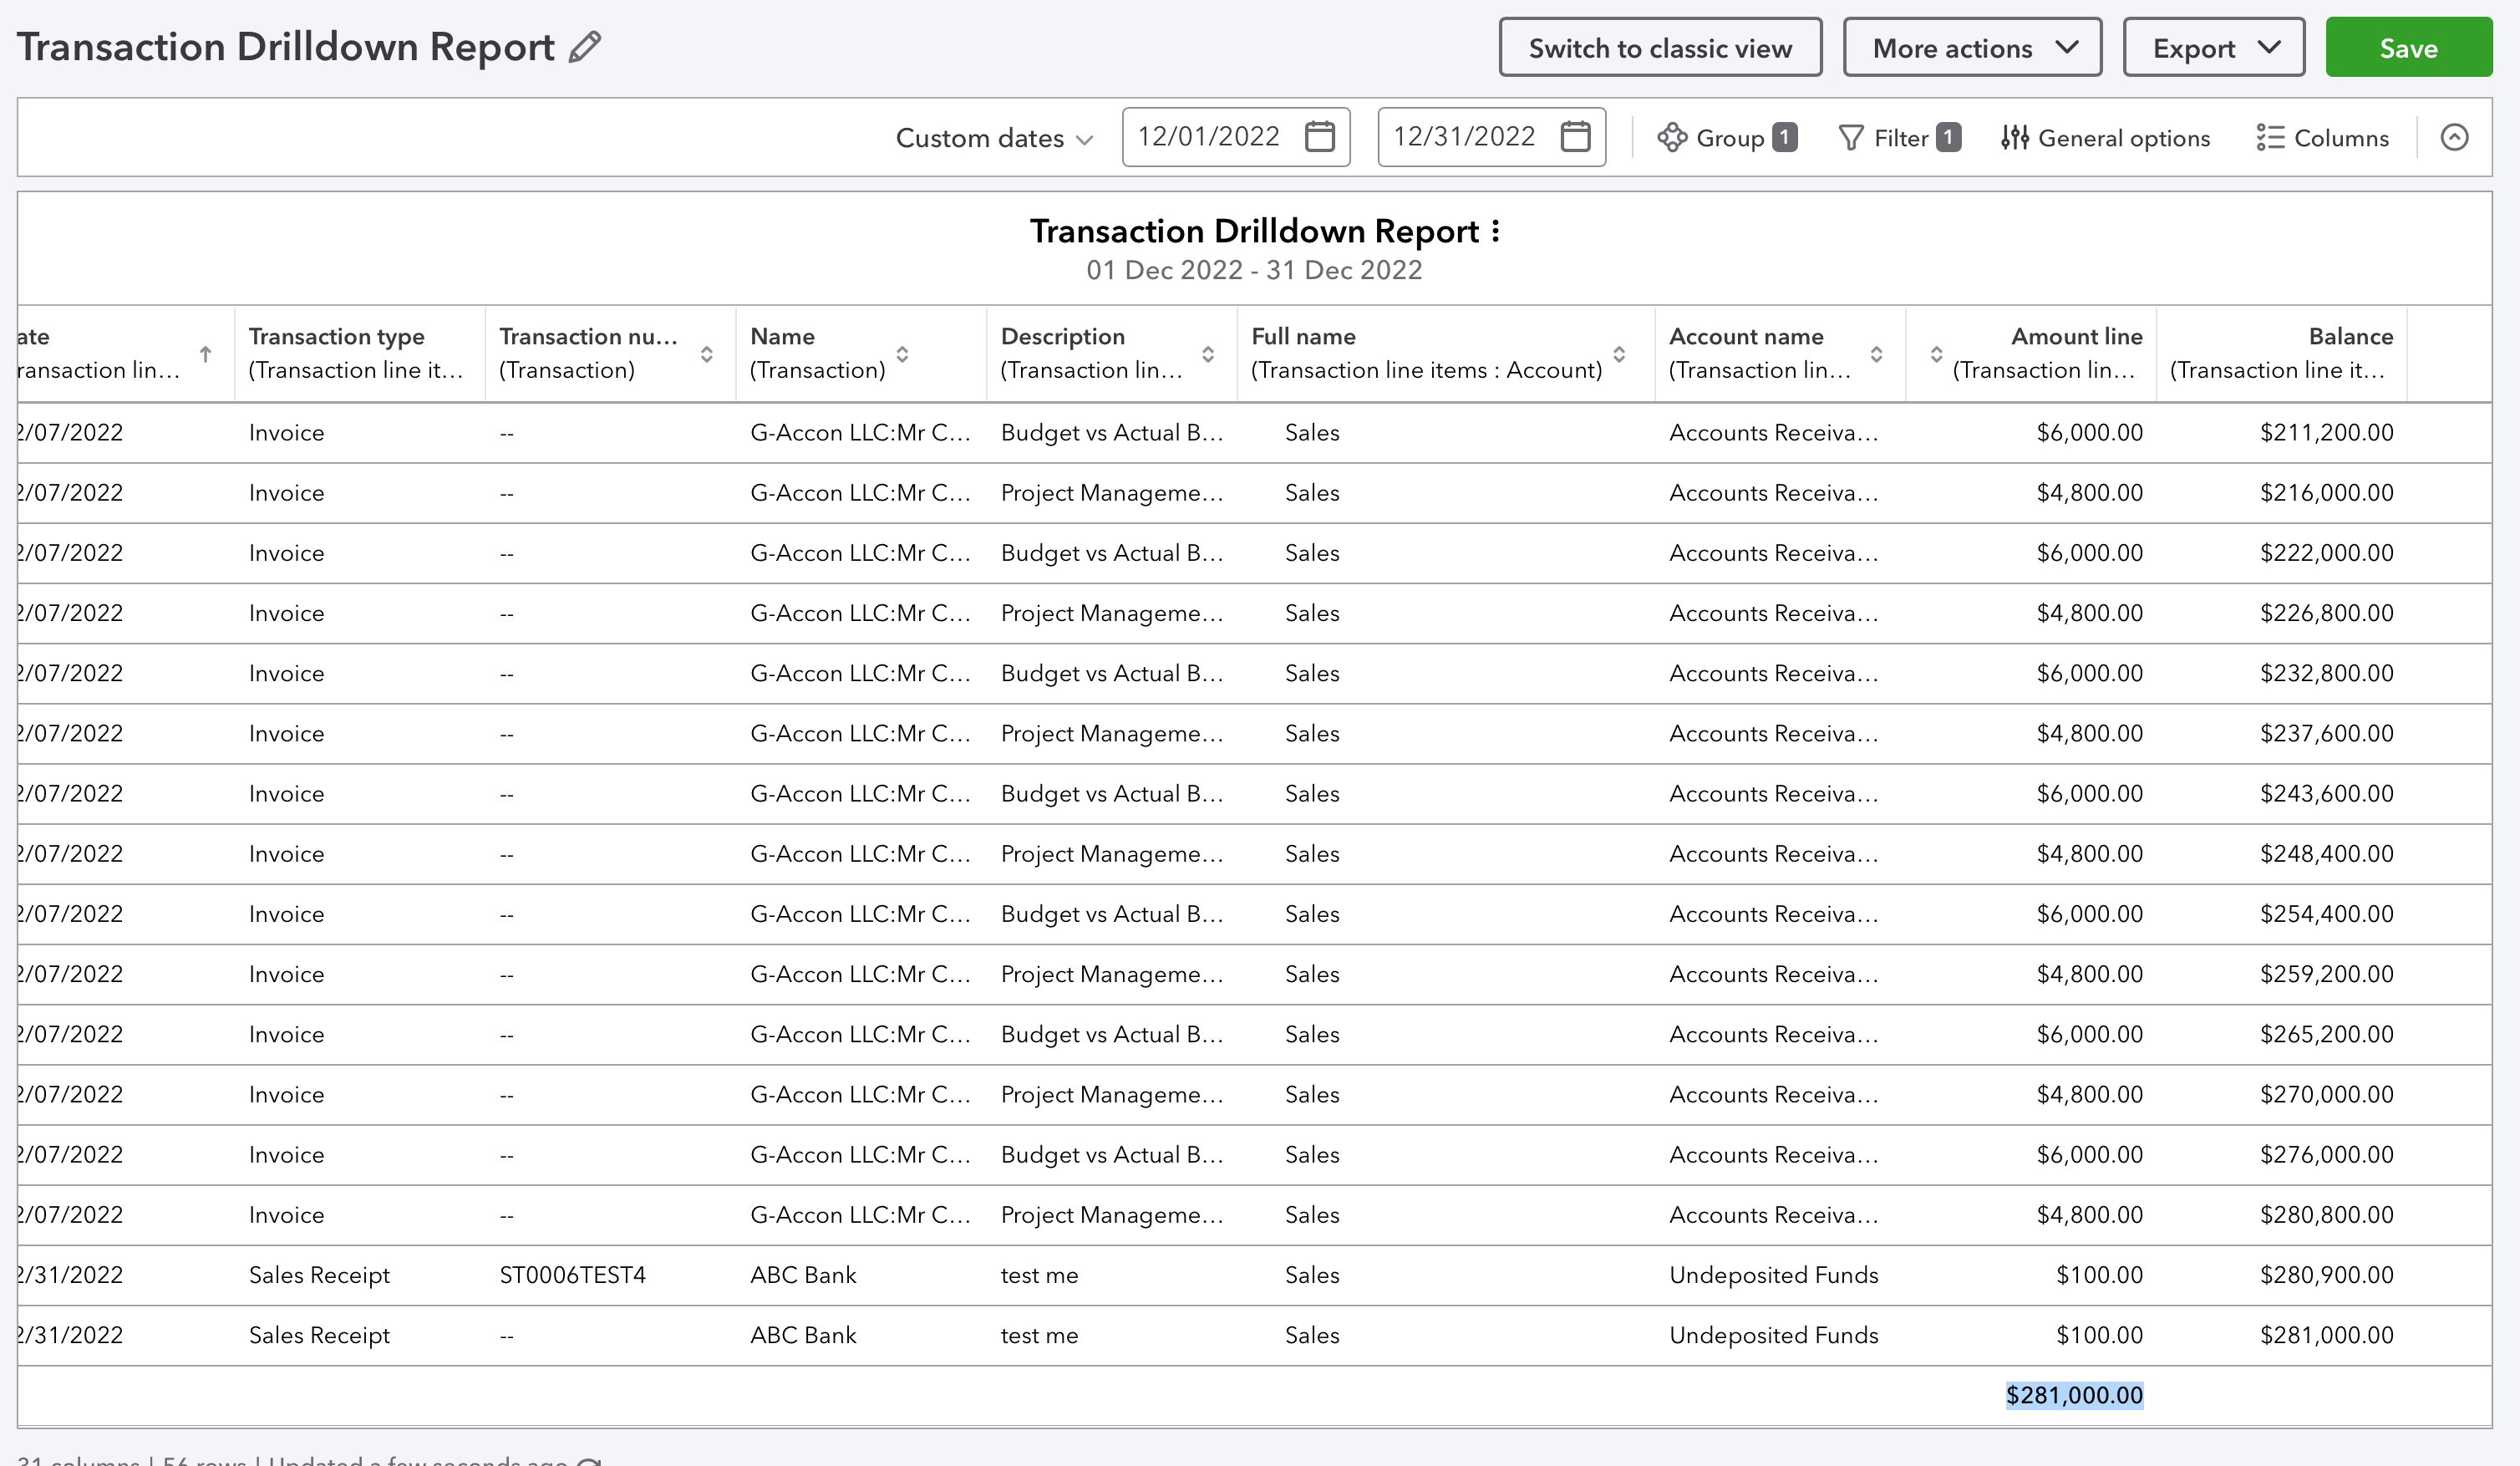This screenshot has width=2520, height=1466.
Task: Click the ST0006TEST4 transaction number
Action: [x=573, y=1275]
